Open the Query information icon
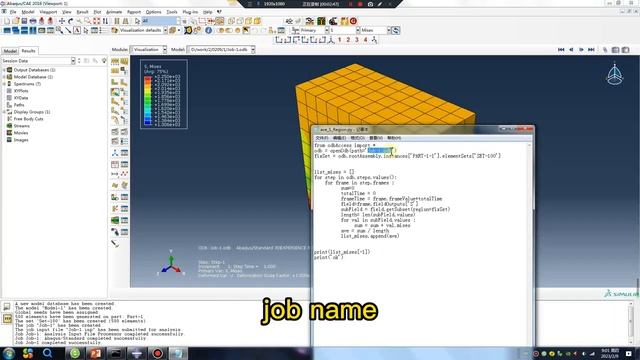This screenshot has width=640, height=360. pyautogui.click(x=209, y=30)
